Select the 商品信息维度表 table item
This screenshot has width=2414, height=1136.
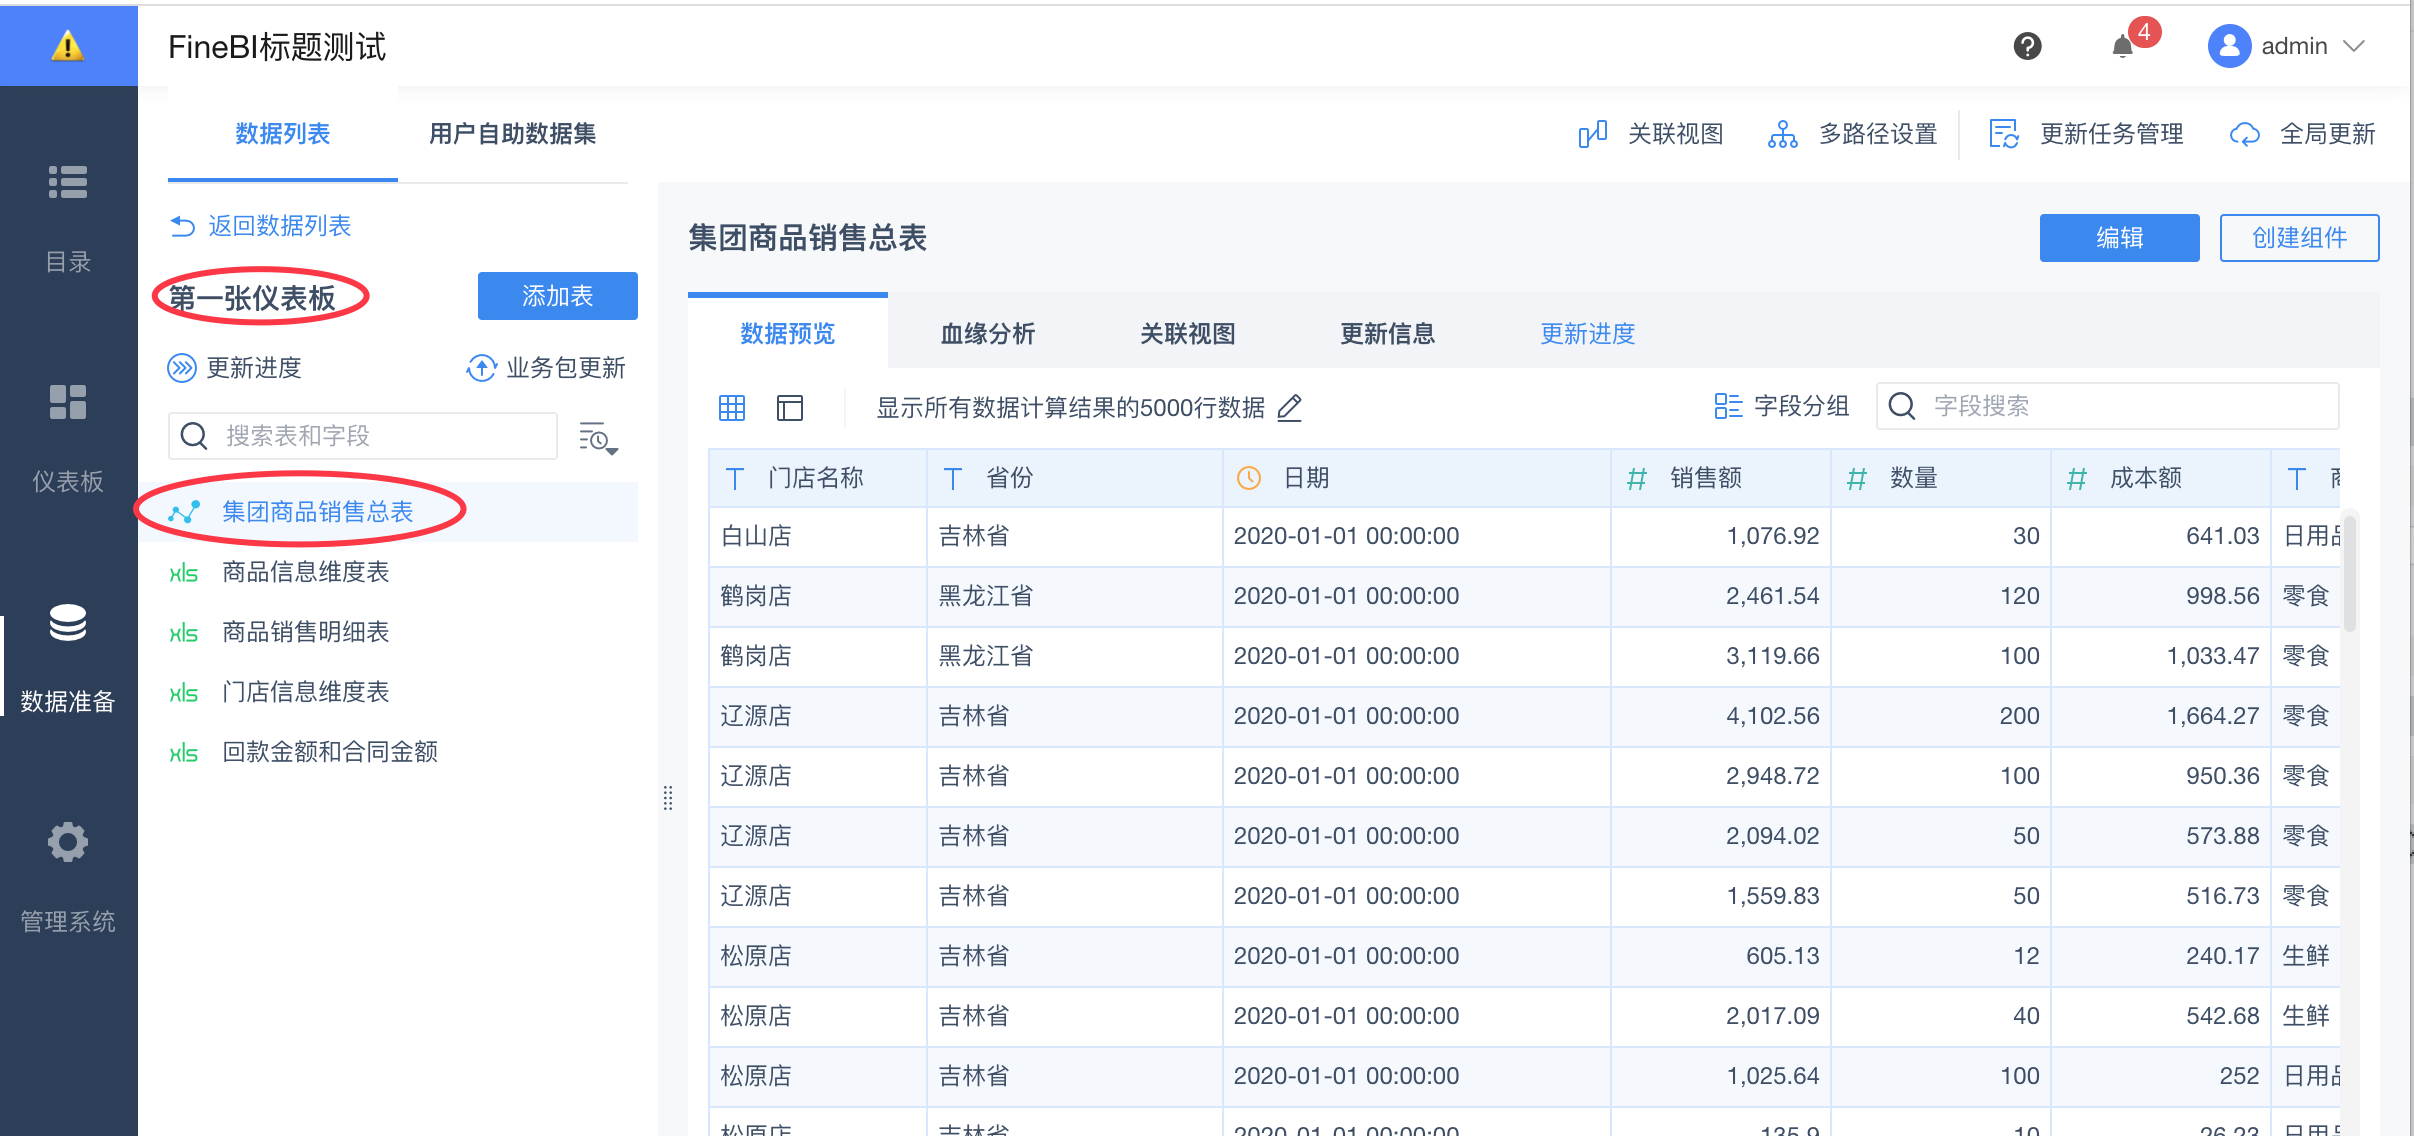[x=388, y=572]
